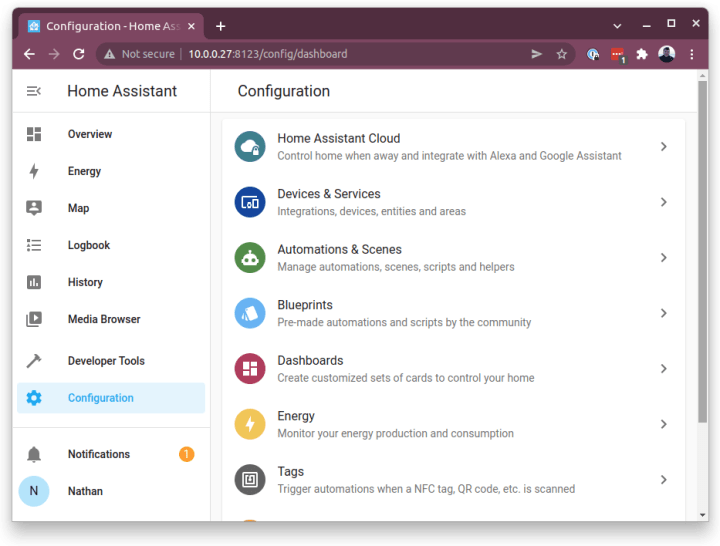Select Logbook in the sidebar

(x=111, y=245)
